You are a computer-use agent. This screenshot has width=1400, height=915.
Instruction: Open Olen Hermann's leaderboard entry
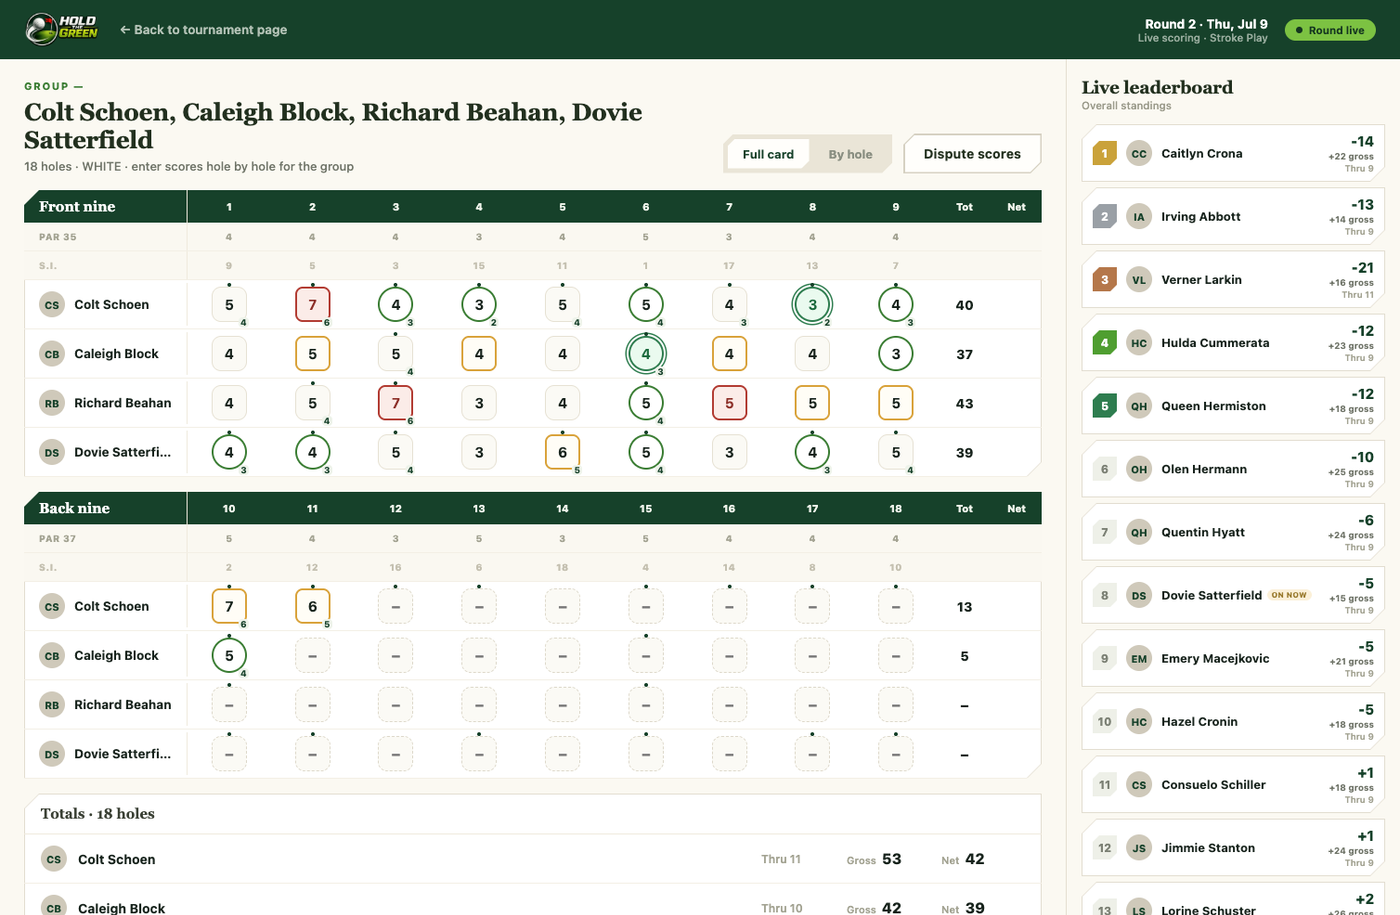[1231, 469]
